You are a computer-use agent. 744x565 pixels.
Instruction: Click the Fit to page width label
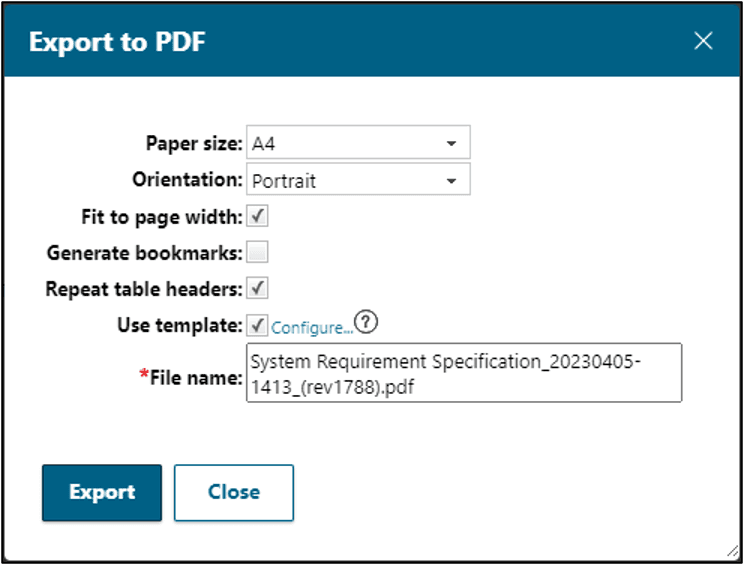pos(161,216)
